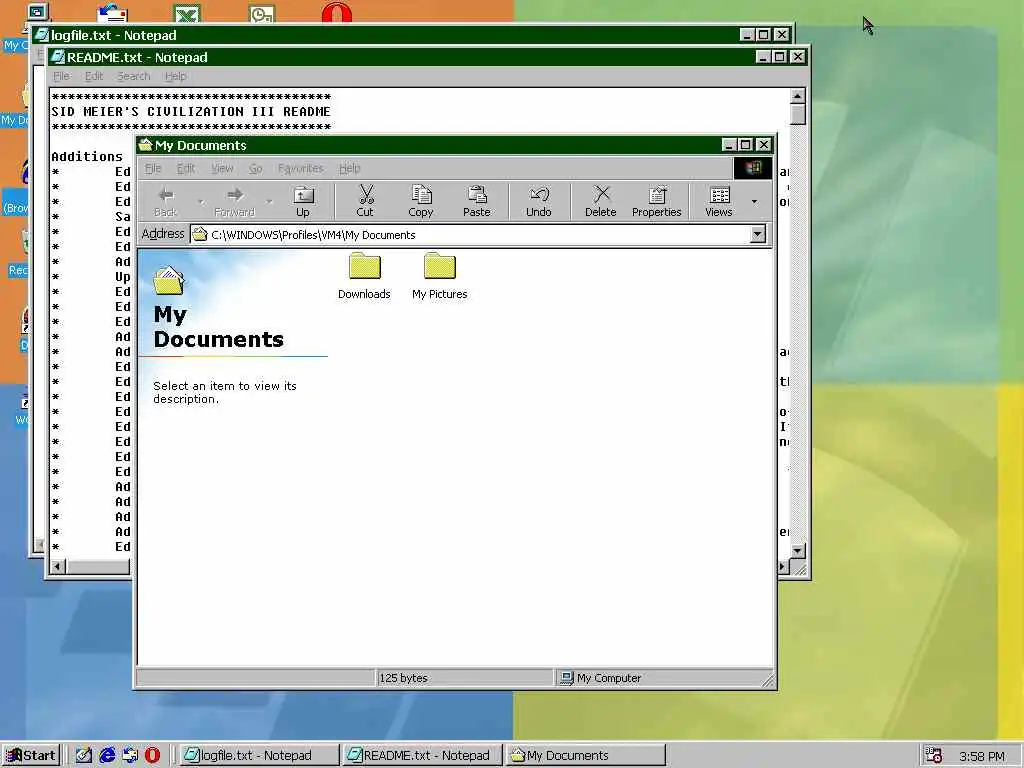Viewport: 1024px width, 768px height.
Task: Change folder layout with Views icon
Action: point(719,201)
